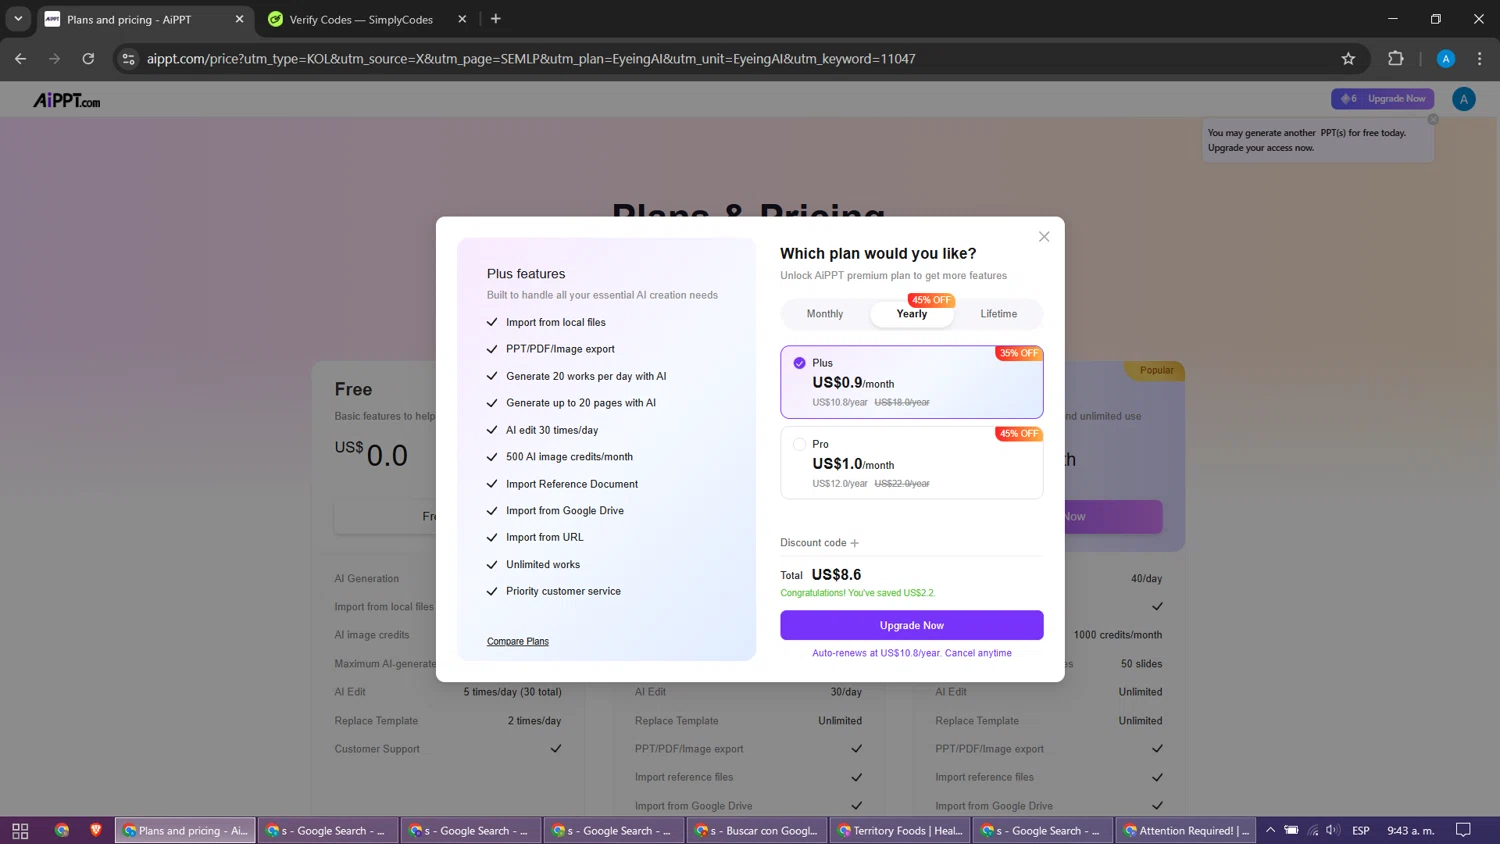Click 'Priority customer service' feature text

pos(563,591)
